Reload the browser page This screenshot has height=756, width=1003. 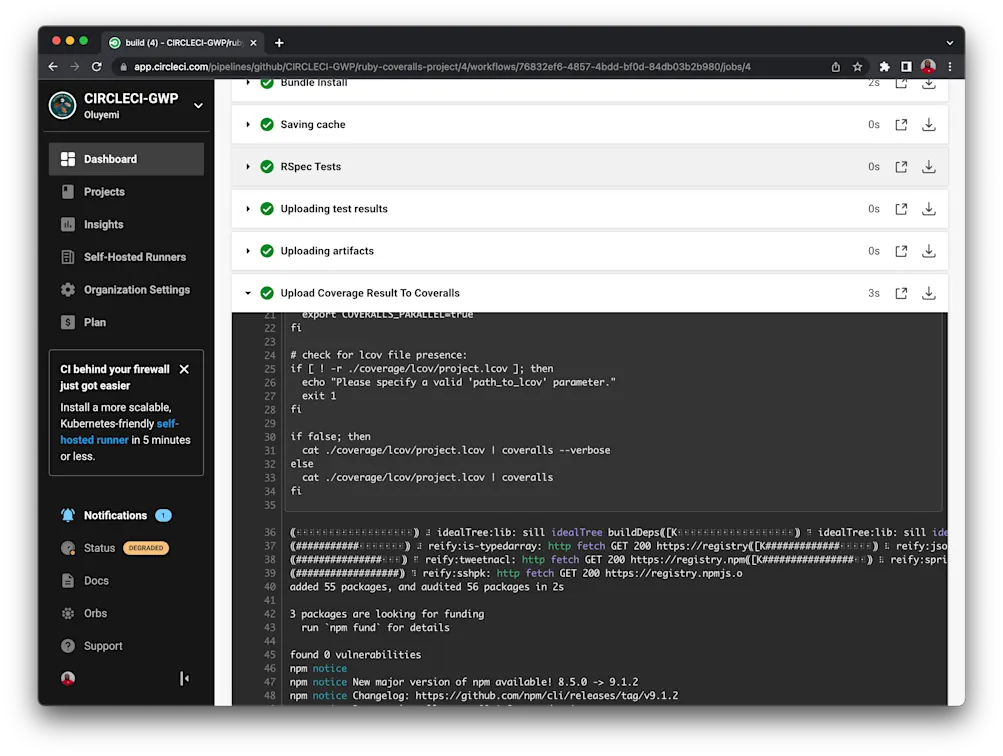[97, 67]
